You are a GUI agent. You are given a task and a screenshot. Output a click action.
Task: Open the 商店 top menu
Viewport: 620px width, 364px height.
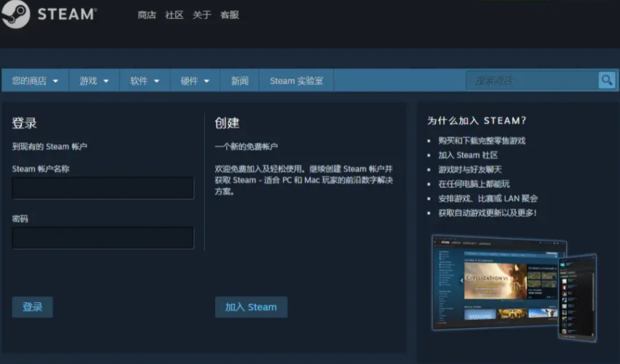(147, 15)
